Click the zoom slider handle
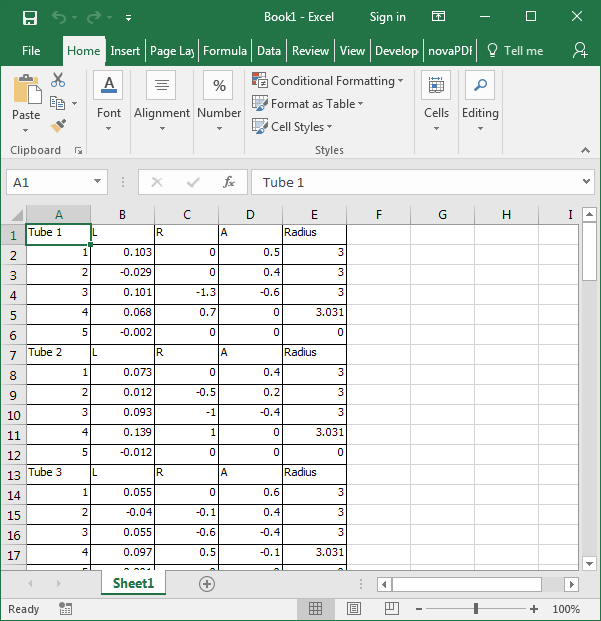The height and width of the screenshot is (621, 601). pyautogui.click(x=476, y=608)
